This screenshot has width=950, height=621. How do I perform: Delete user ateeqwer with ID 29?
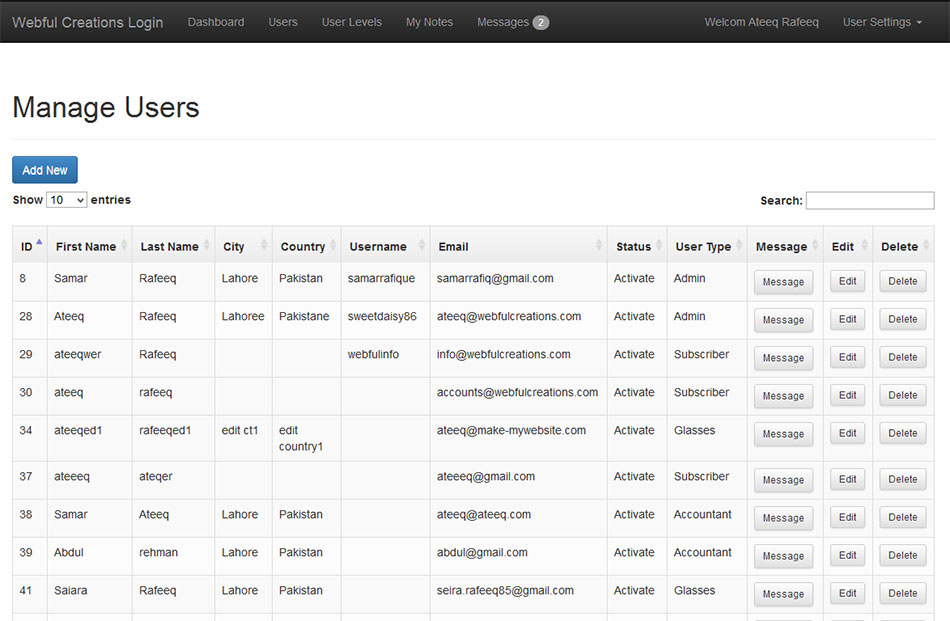point(902,358)
